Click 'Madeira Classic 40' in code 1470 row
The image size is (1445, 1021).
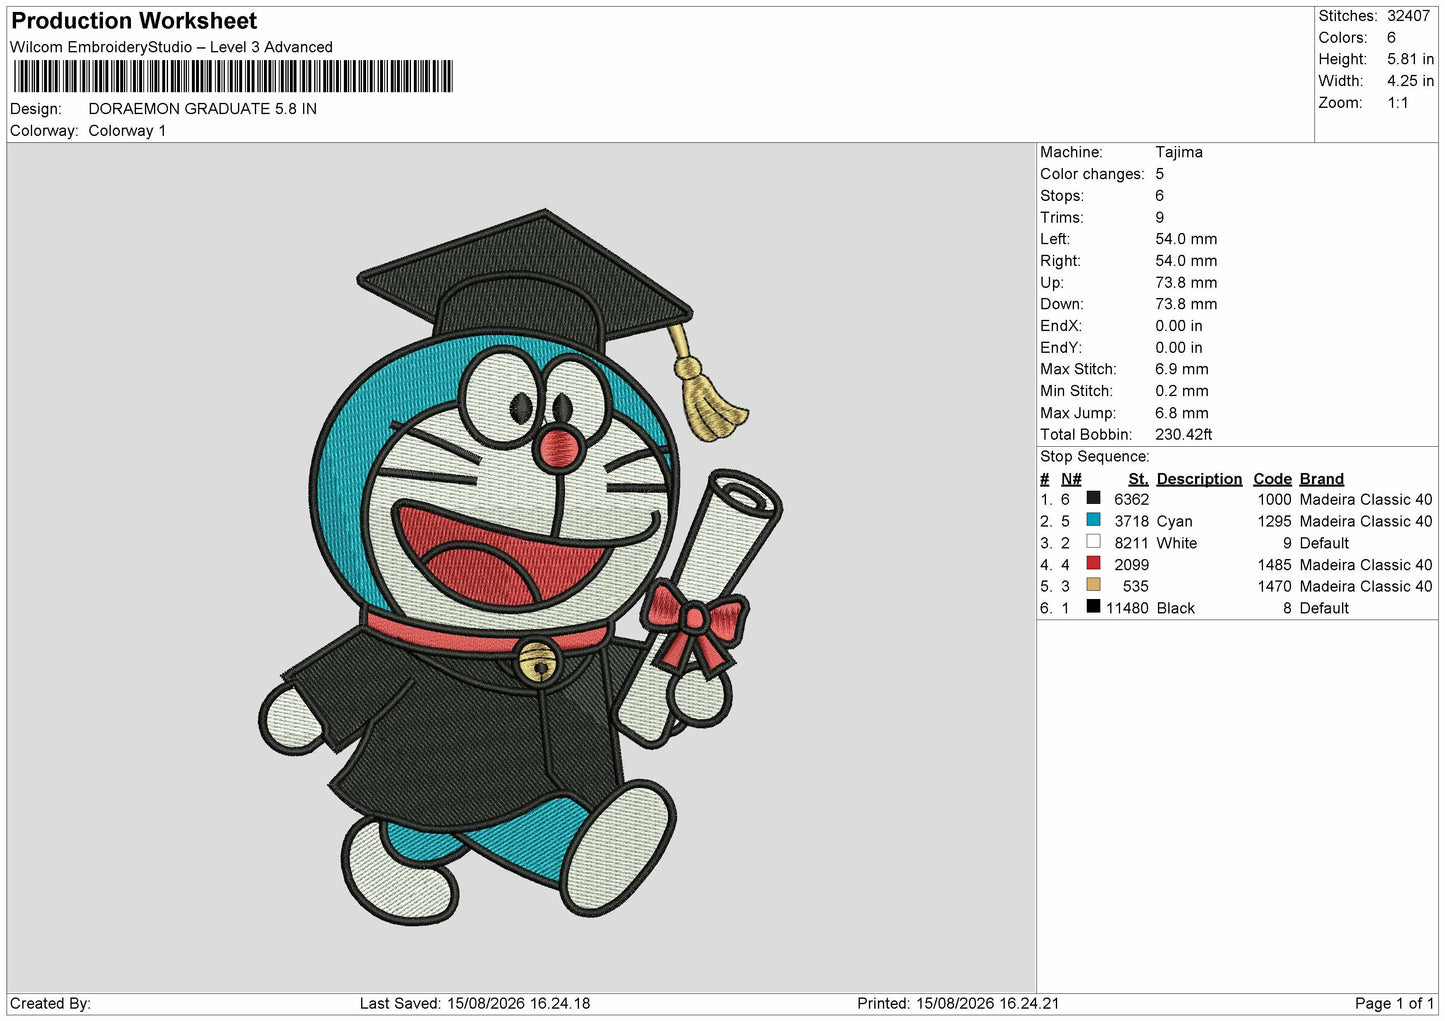tap(1366, 586)
